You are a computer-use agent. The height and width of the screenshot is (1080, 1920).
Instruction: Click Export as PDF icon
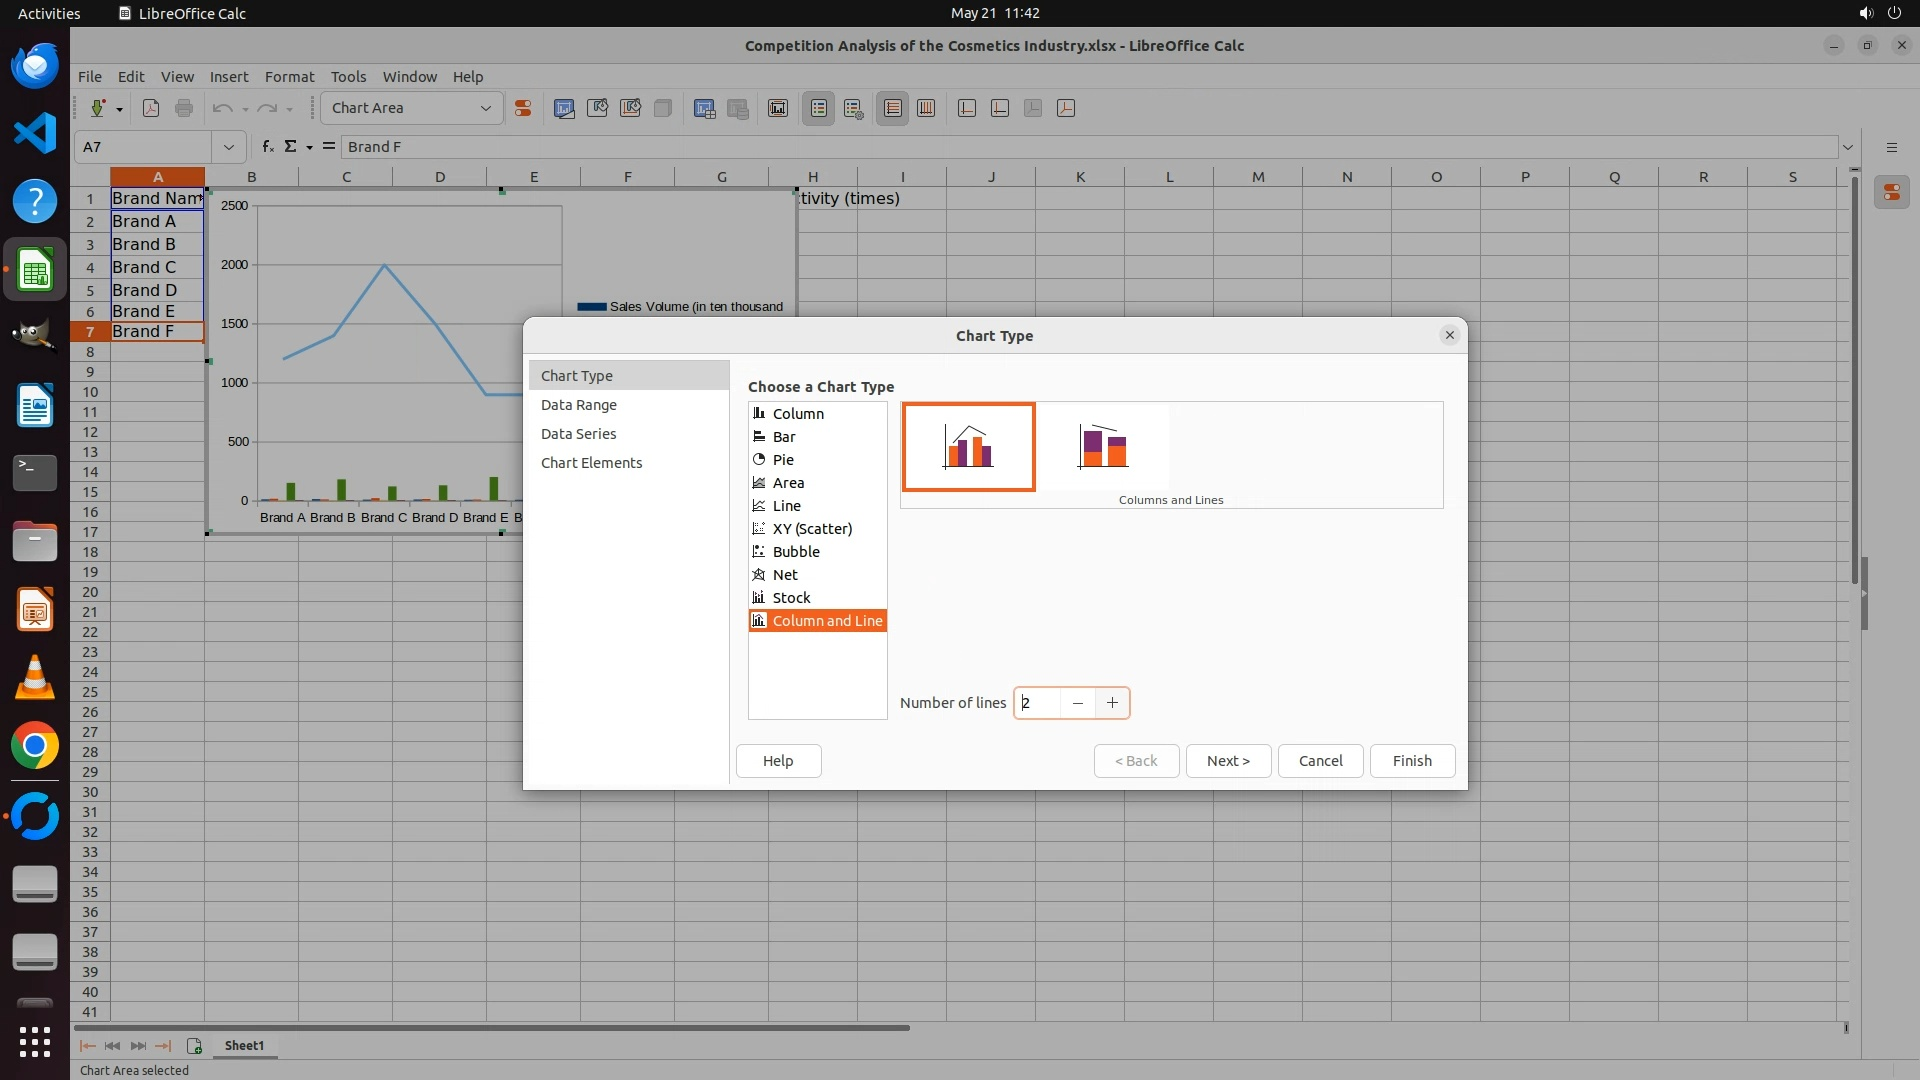click(x=151, y=108)
